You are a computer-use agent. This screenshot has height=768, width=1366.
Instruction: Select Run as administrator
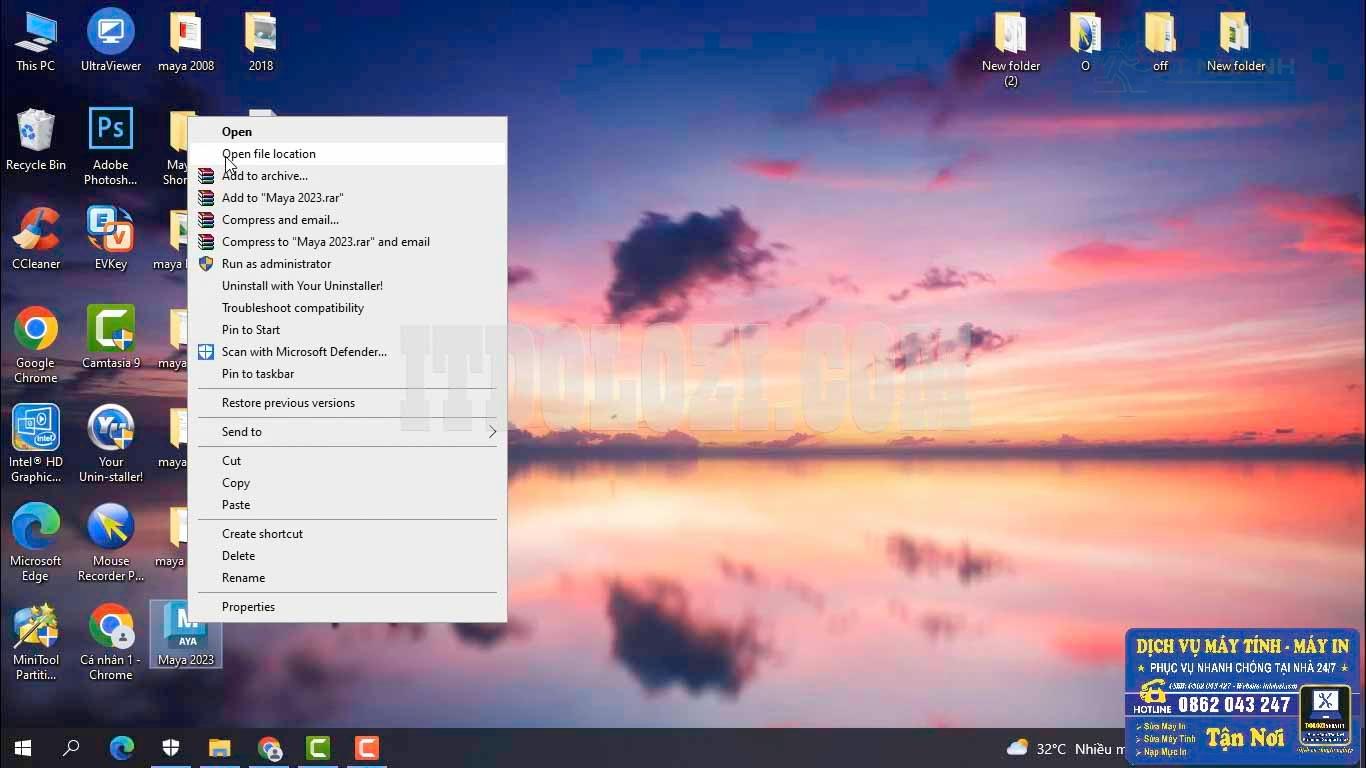276,264
